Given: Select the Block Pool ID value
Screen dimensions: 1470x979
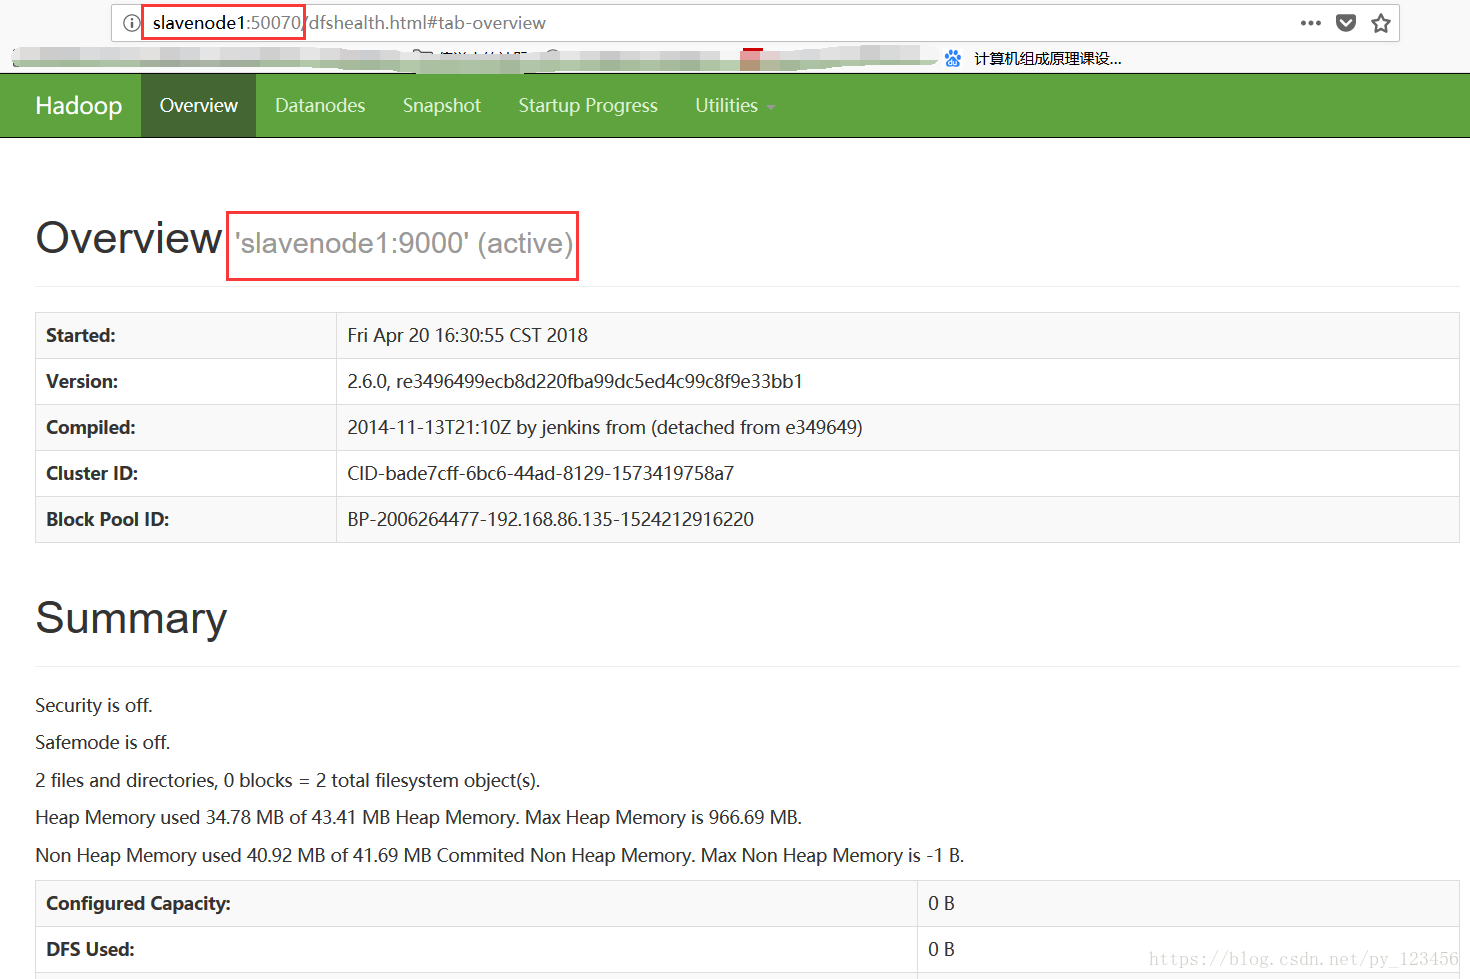Looking at the screenshot, I should [x=550, y=519].
